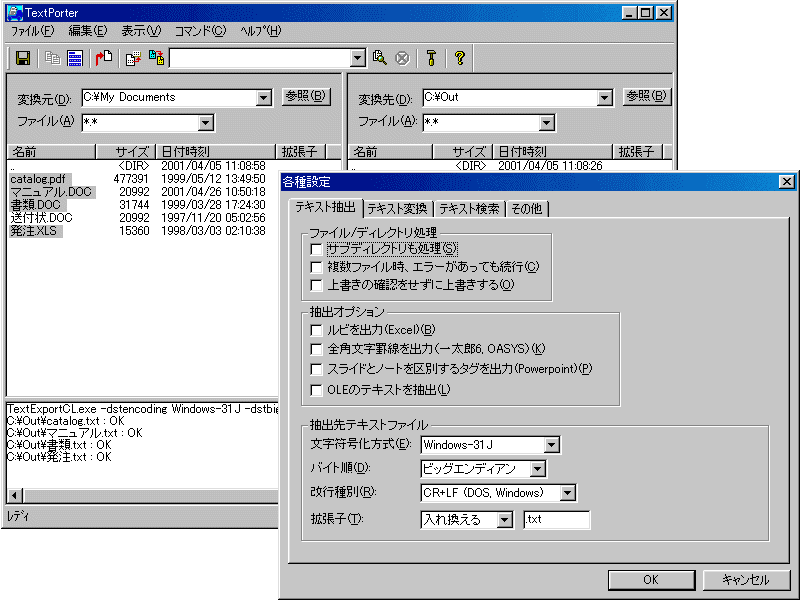800x600 pixels.
Task: Select 発注.XLS in the file list
Action: point(35,231)
